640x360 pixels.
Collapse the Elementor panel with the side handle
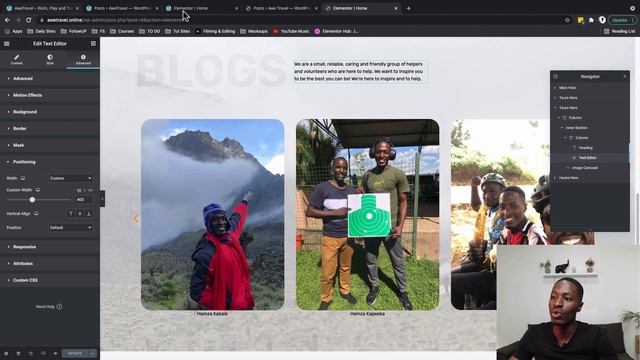102,199
